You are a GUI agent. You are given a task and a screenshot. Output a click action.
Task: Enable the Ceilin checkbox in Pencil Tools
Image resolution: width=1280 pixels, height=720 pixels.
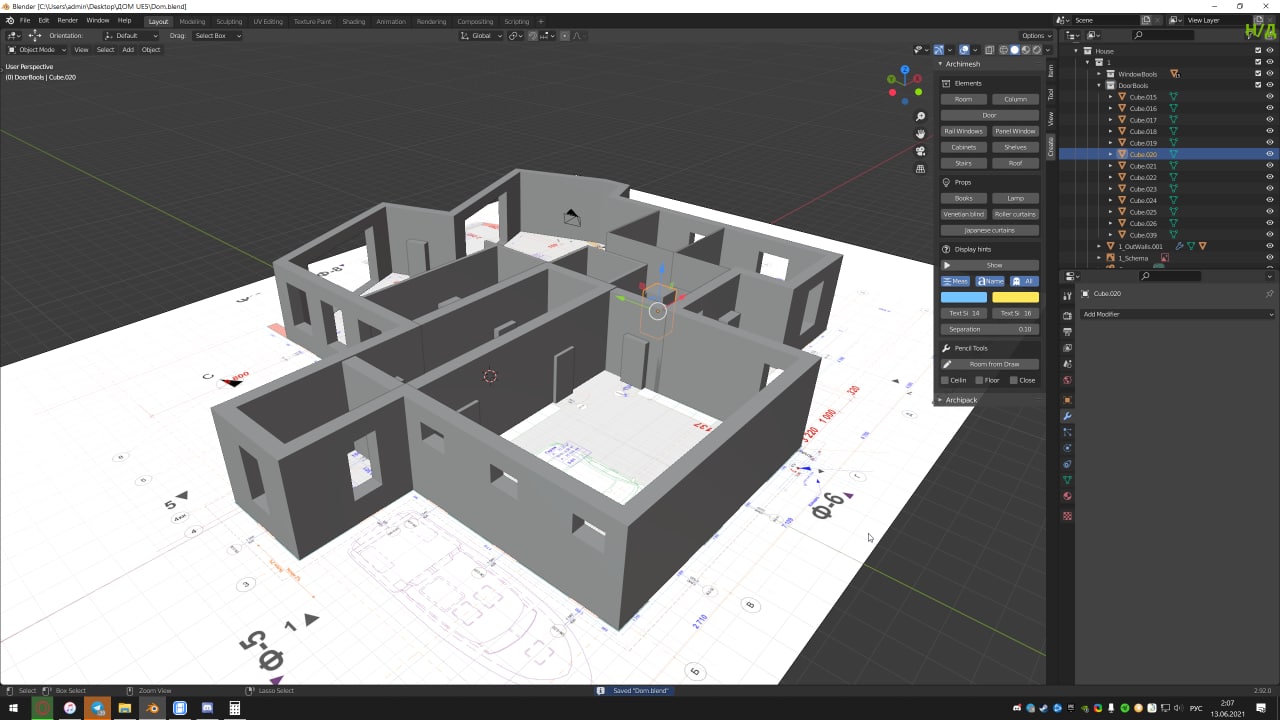946,380
